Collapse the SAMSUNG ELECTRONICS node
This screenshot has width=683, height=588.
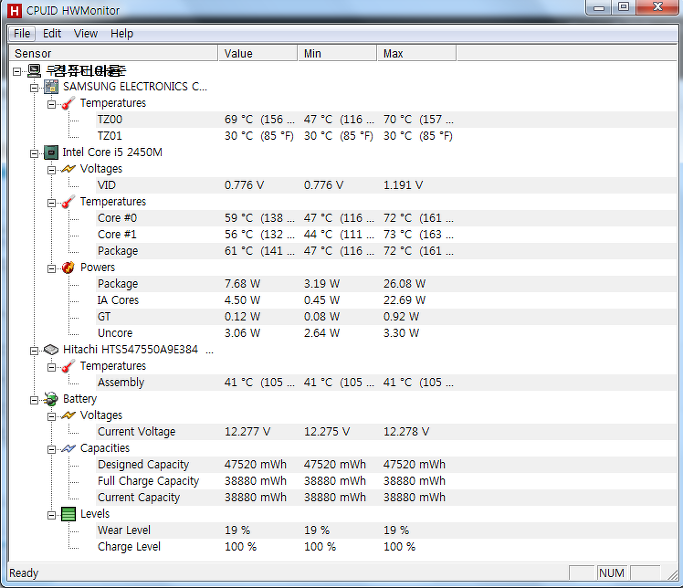click(x=34, y=88)
